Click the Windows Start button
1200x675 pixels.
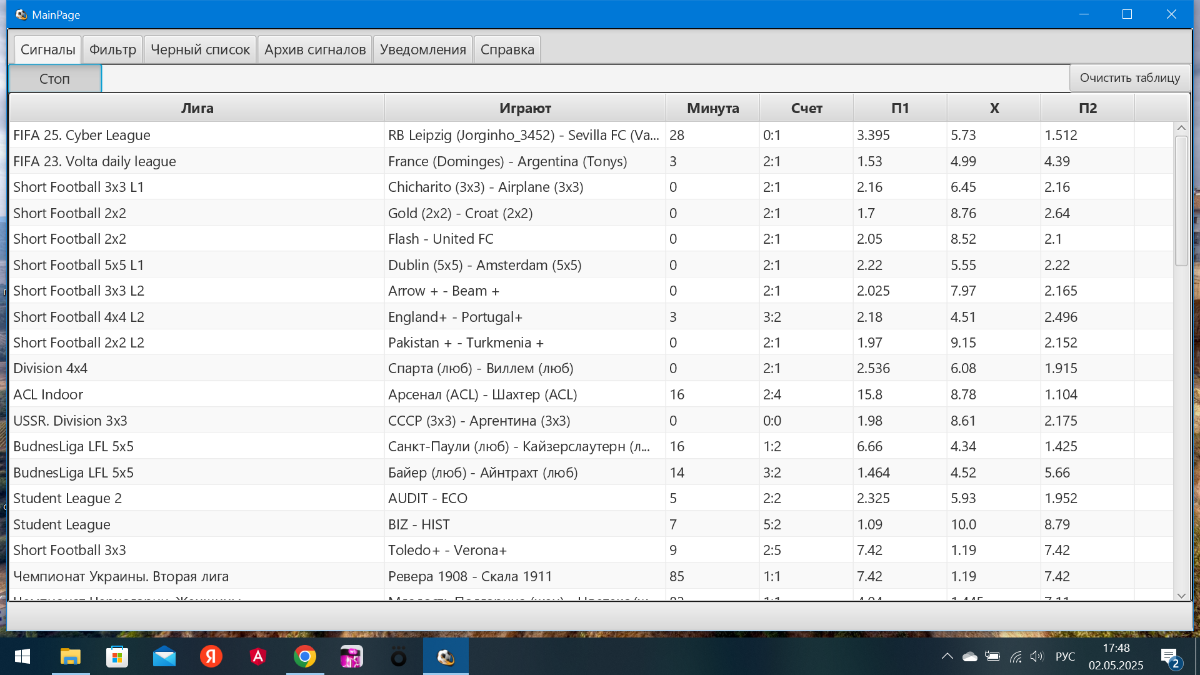[x=22, y=656]
